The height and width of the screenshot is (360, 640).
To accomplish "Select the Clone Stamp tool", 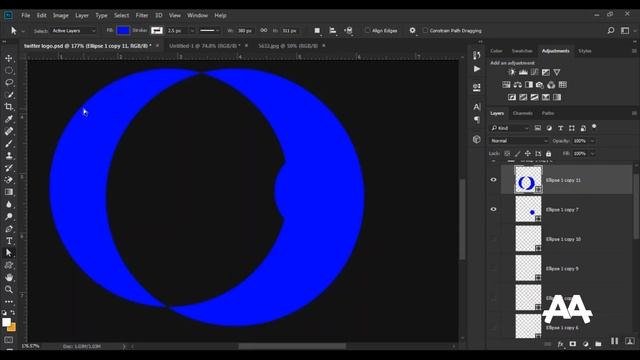I will click(9, 156).
